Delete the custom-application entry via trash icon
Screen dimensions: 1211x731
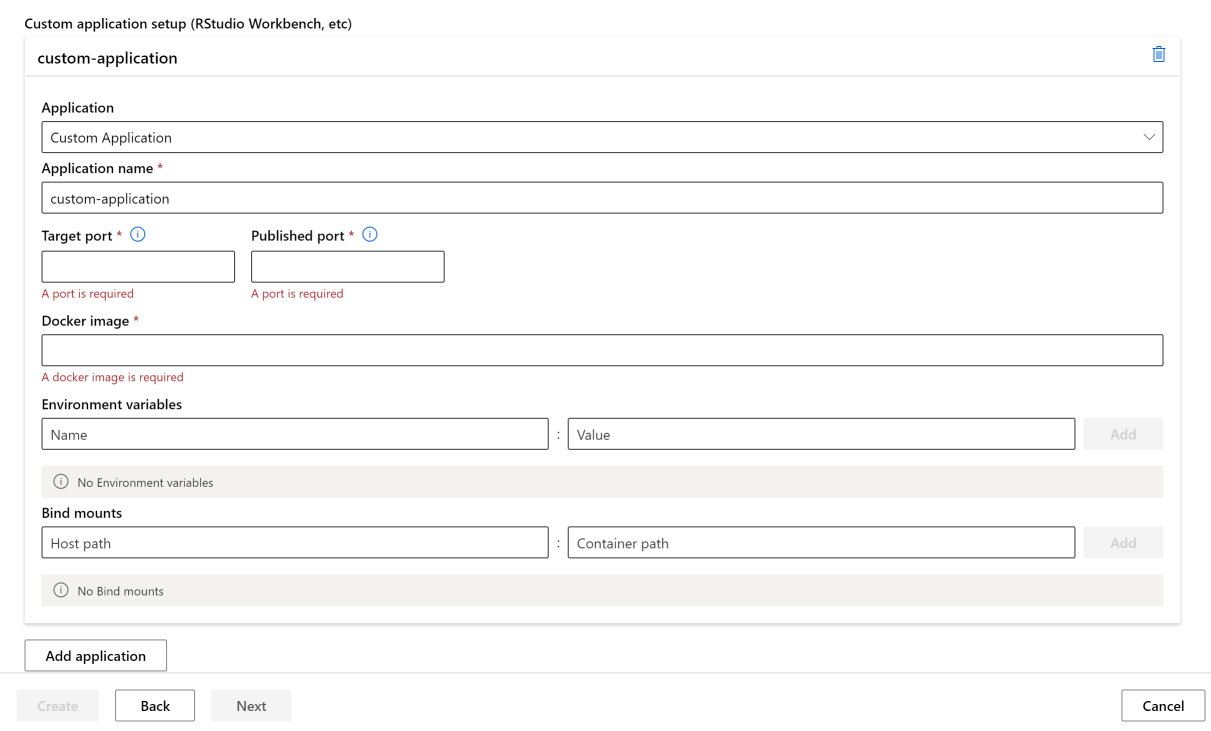(x=1158, y=55)
